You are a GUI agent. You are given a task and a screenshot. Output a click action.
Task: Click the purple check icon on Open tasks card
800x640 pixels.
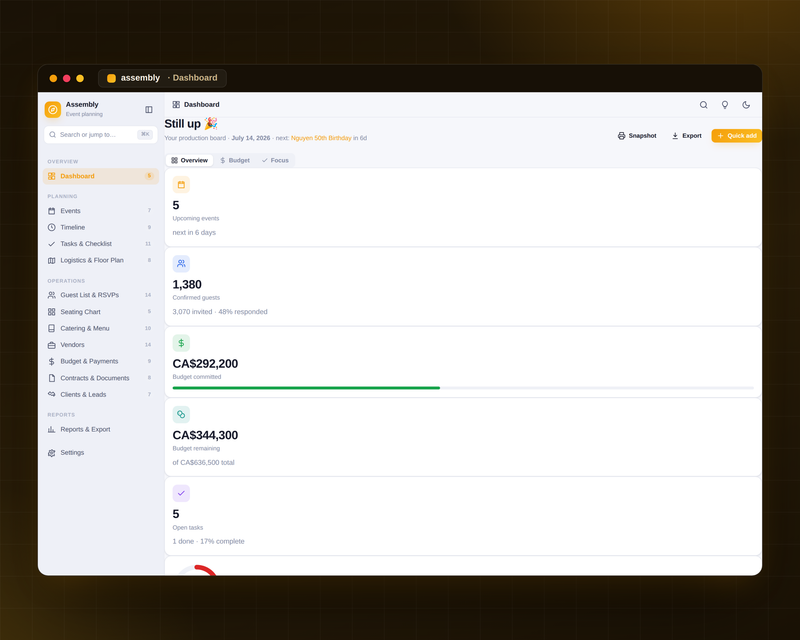click(181, 494)
